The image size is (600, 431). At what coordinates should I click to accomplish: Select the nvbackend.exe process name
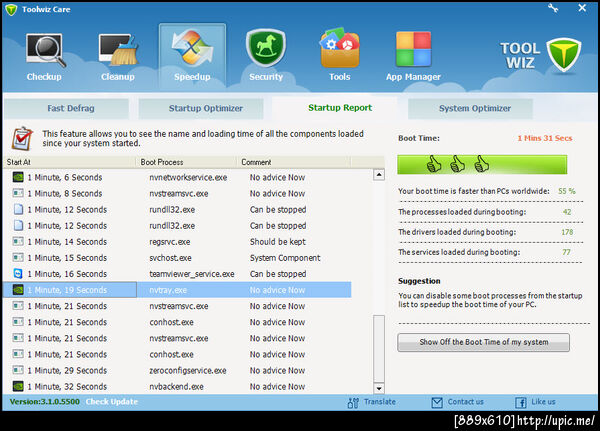pyautogui.click(x=176, y=387)
